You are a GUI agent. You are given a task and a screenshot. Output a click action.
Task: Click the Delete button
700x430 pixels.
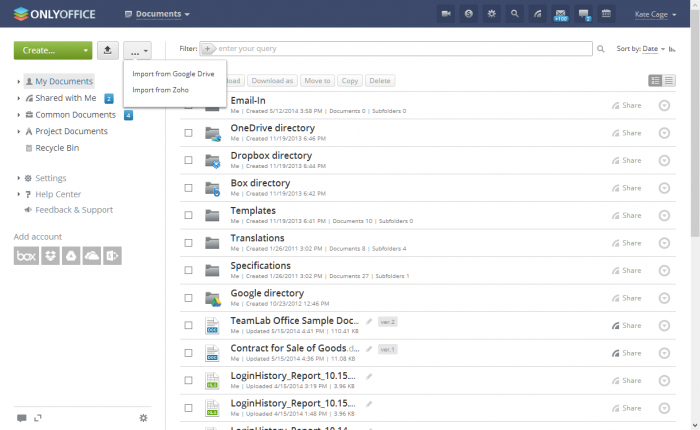click(380, 81)
